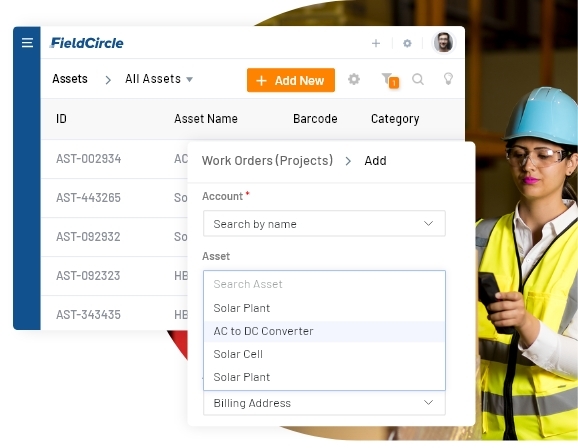Open asset AST-343435
578x448 pixels.
(x=88, y=315)
